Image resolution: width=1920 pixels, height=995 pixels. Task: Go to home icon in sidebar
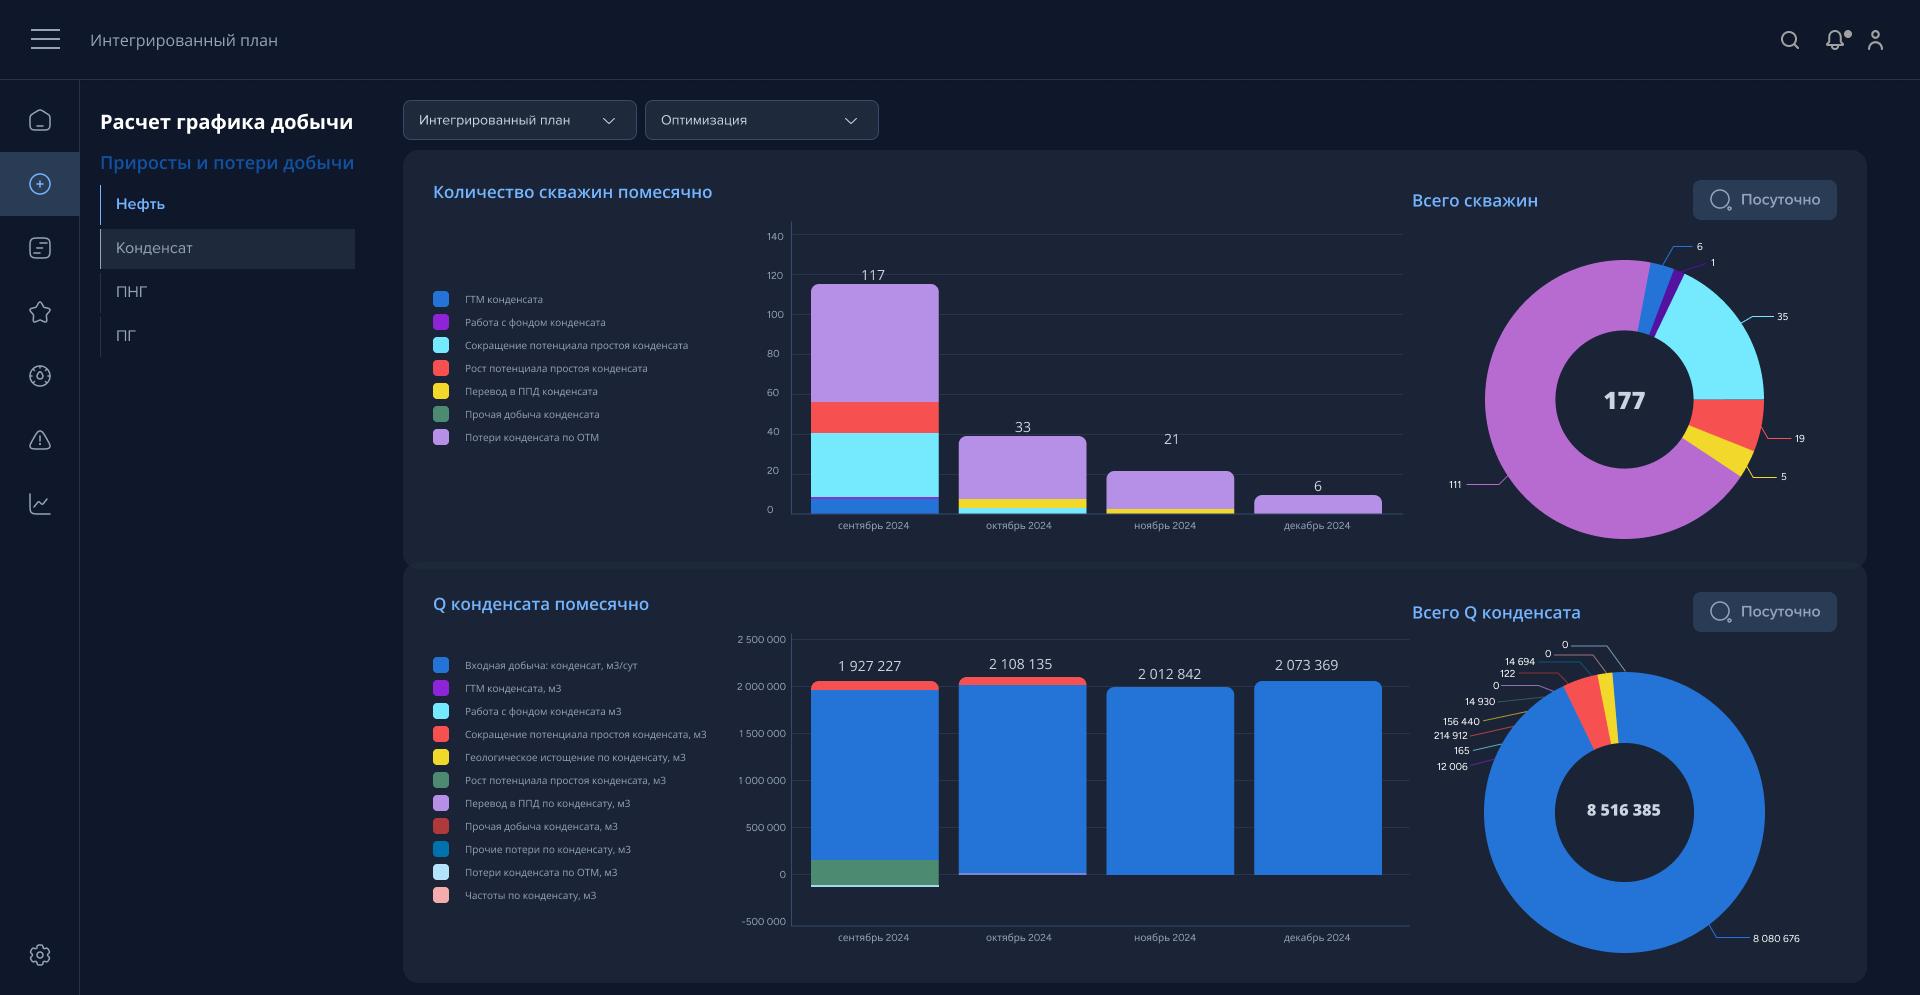(40, 120)
